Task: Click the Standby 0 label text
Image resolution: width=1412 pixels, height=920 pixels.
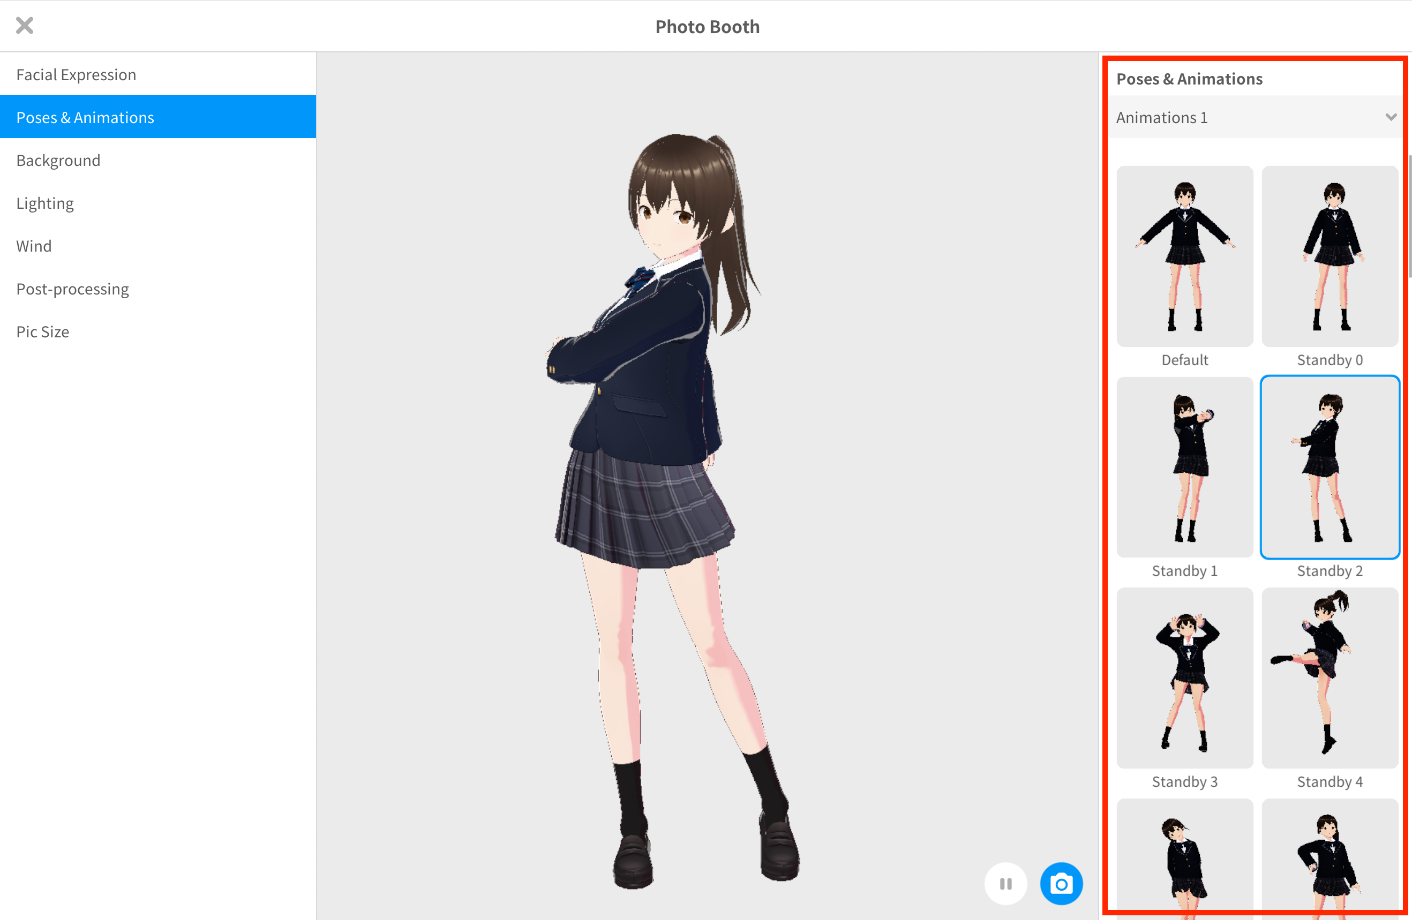Action: click(1330, 360)
